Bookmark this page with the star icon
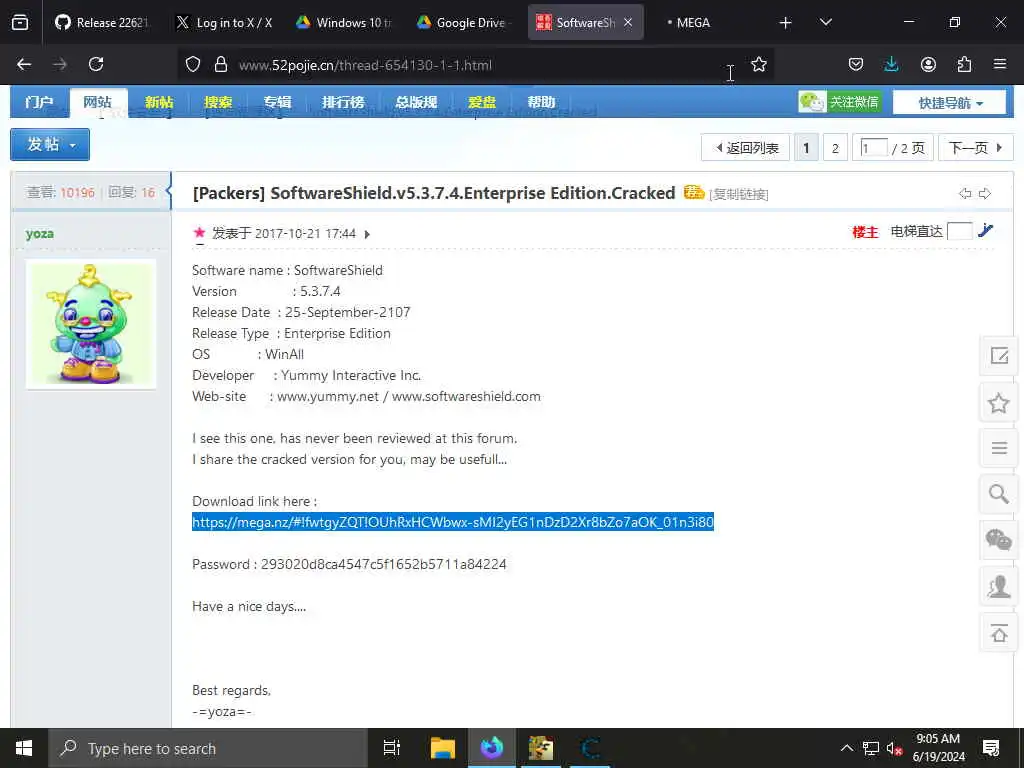The height and width of the screenshot is (768, 1024). tap(758, 64)
